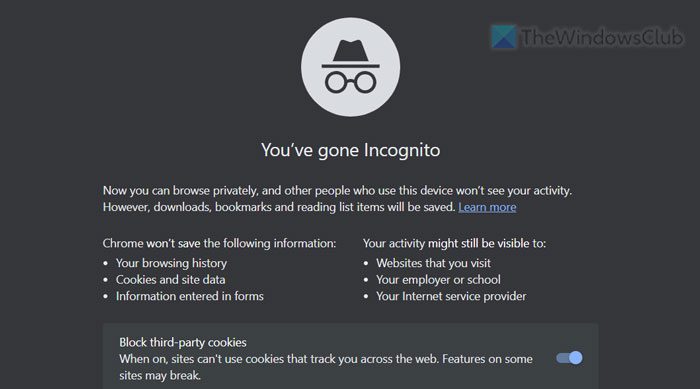Image resolution: width=700 pixels, height=389 pixels.
Task: Click Your employer or school item
Action: (438, 280)
